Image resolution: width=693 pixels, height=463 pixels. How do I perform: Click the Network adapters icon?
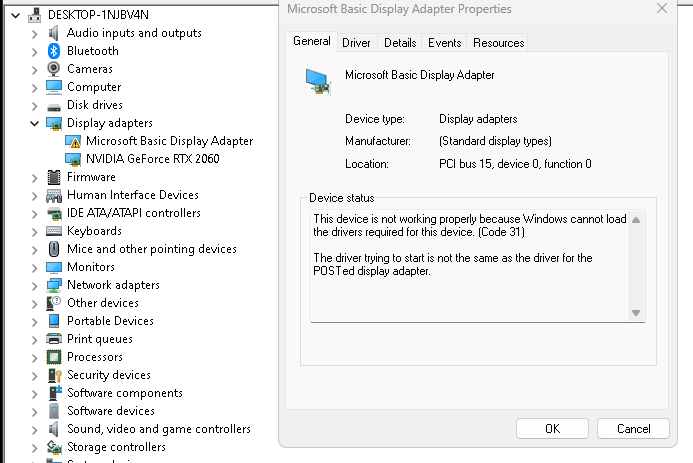click(54, 285)
